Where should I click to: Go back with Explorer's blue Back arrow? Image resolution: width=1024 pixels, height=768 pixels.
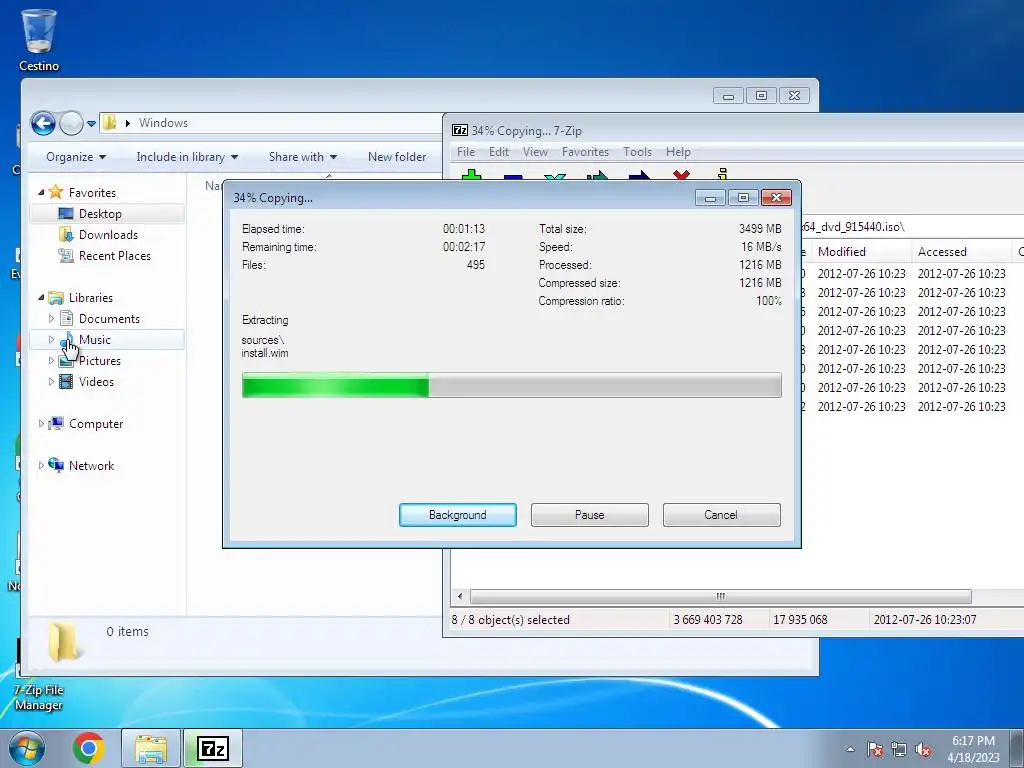(43, 123)
